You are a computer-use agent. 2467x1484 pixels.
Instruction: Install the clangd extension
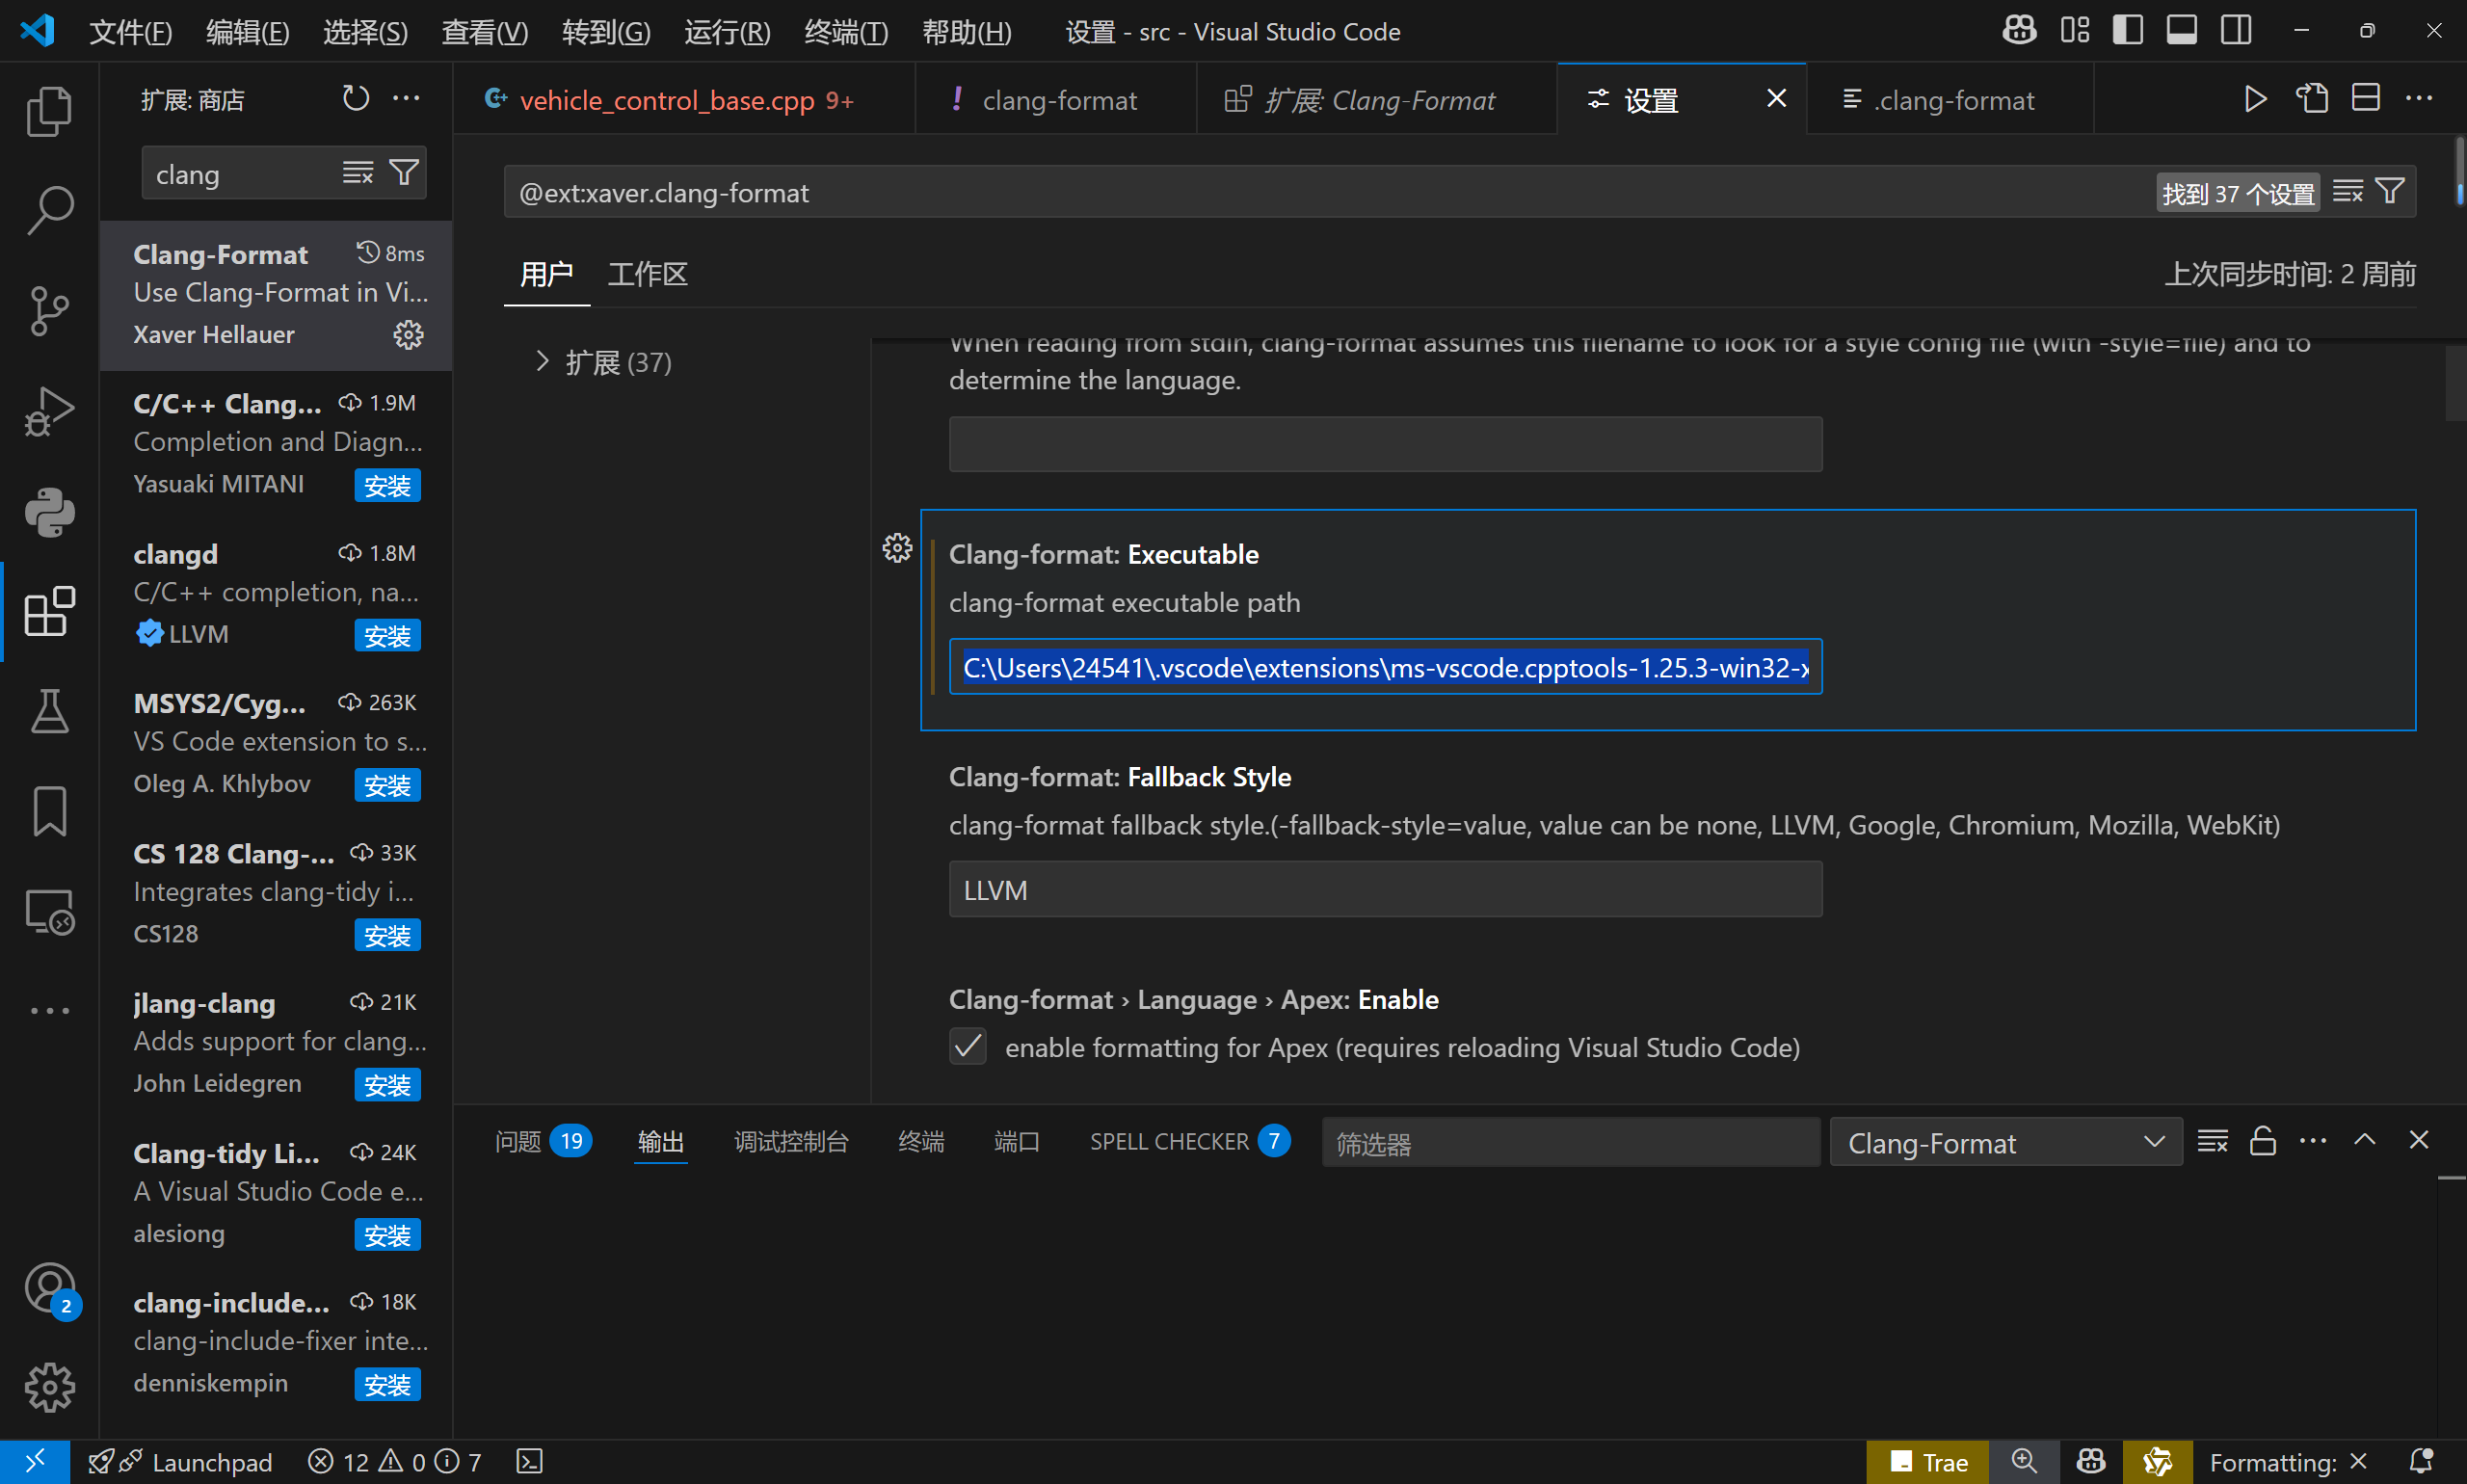(x=387, y=635)
